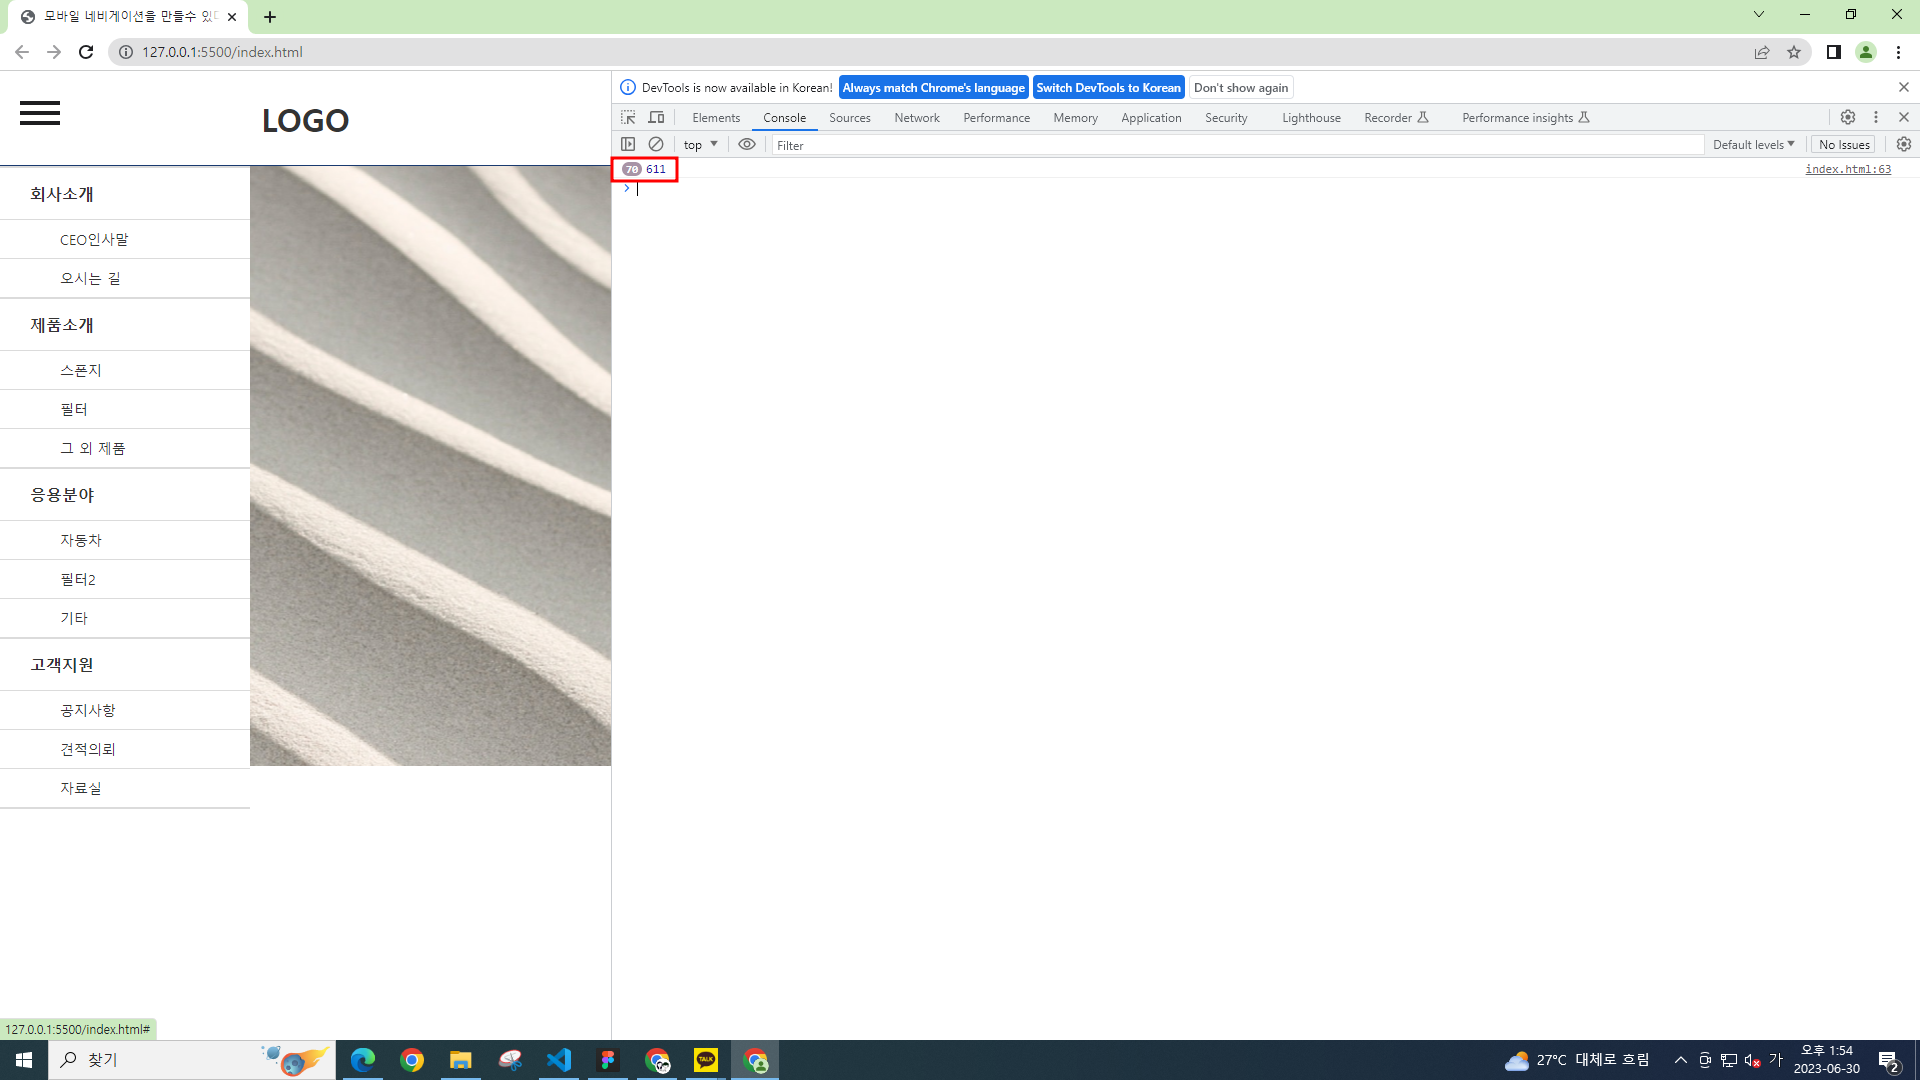Bookmark this page with star icon
Image resolution: width=1920 pixels, height=1080 pixels.
tap(1794, 52)
